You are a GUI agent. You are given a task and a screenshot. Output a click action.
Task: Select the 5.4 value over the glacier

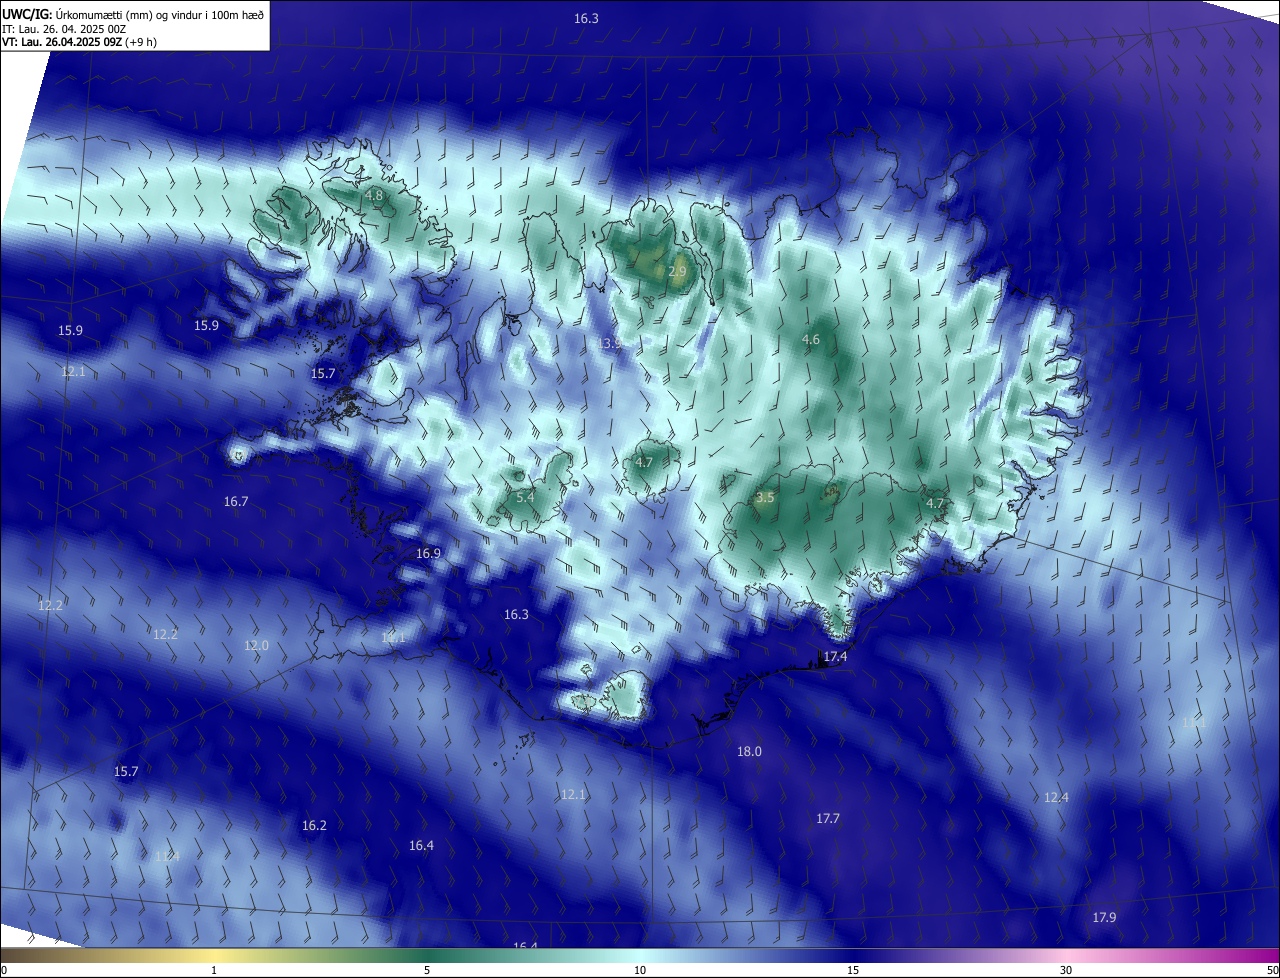tap(525, 497)
